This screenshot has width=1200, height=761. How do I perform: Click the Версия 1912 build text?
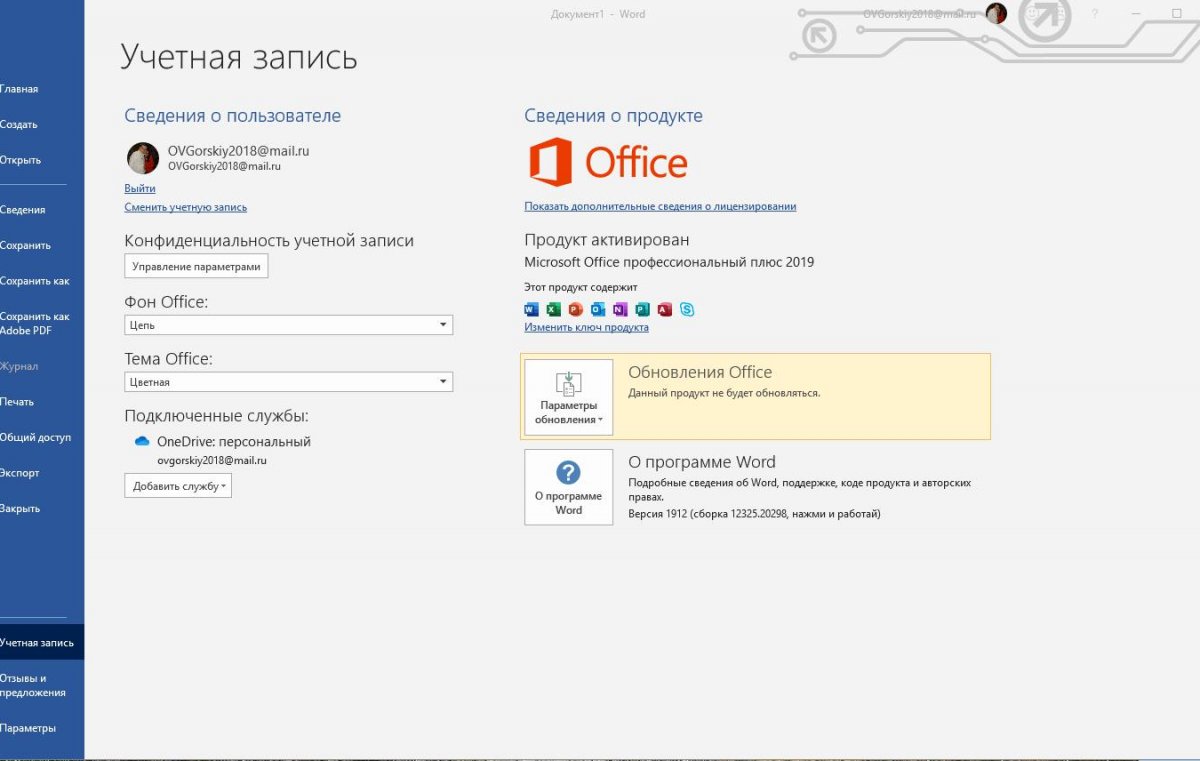click(754, 513)
